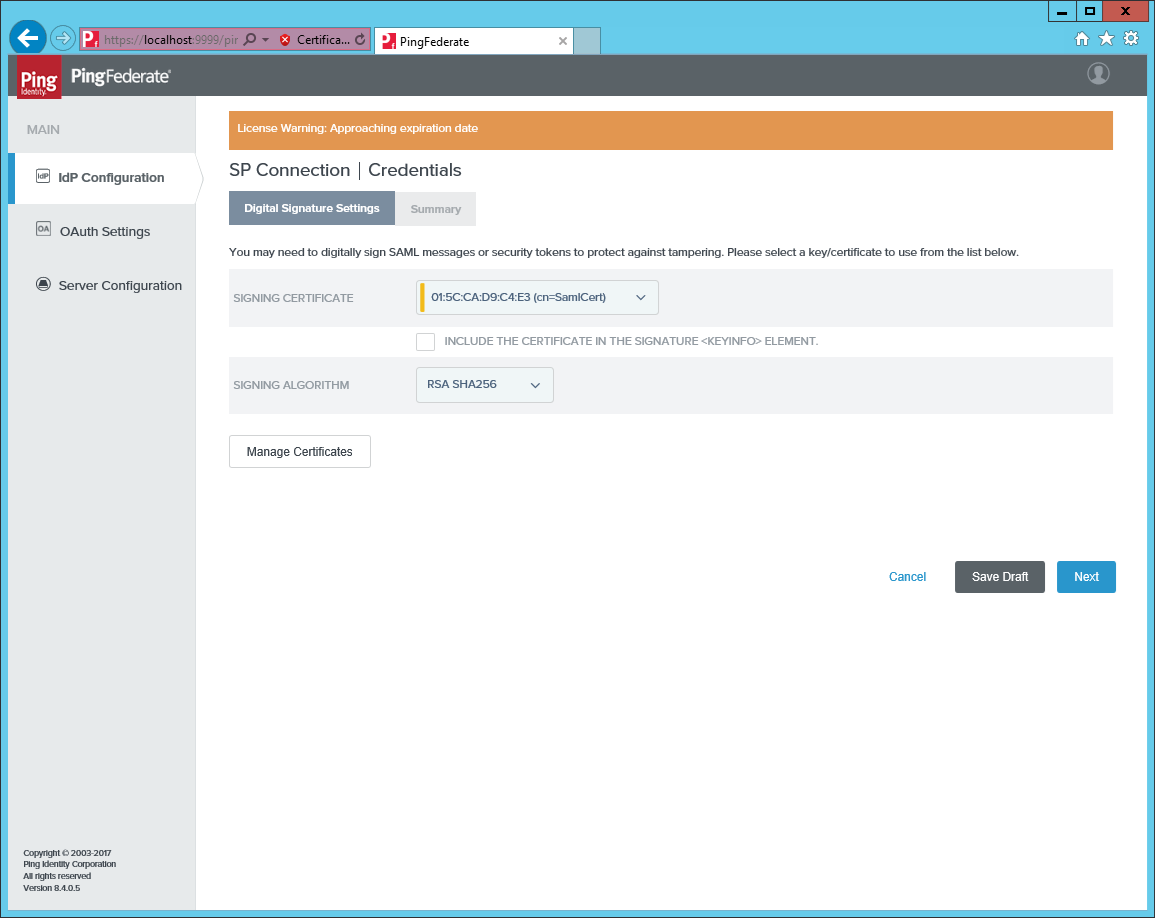1155x918 pixels.
Task: Click the 'SP Connection | Credentials' heading
Action: 345,170
